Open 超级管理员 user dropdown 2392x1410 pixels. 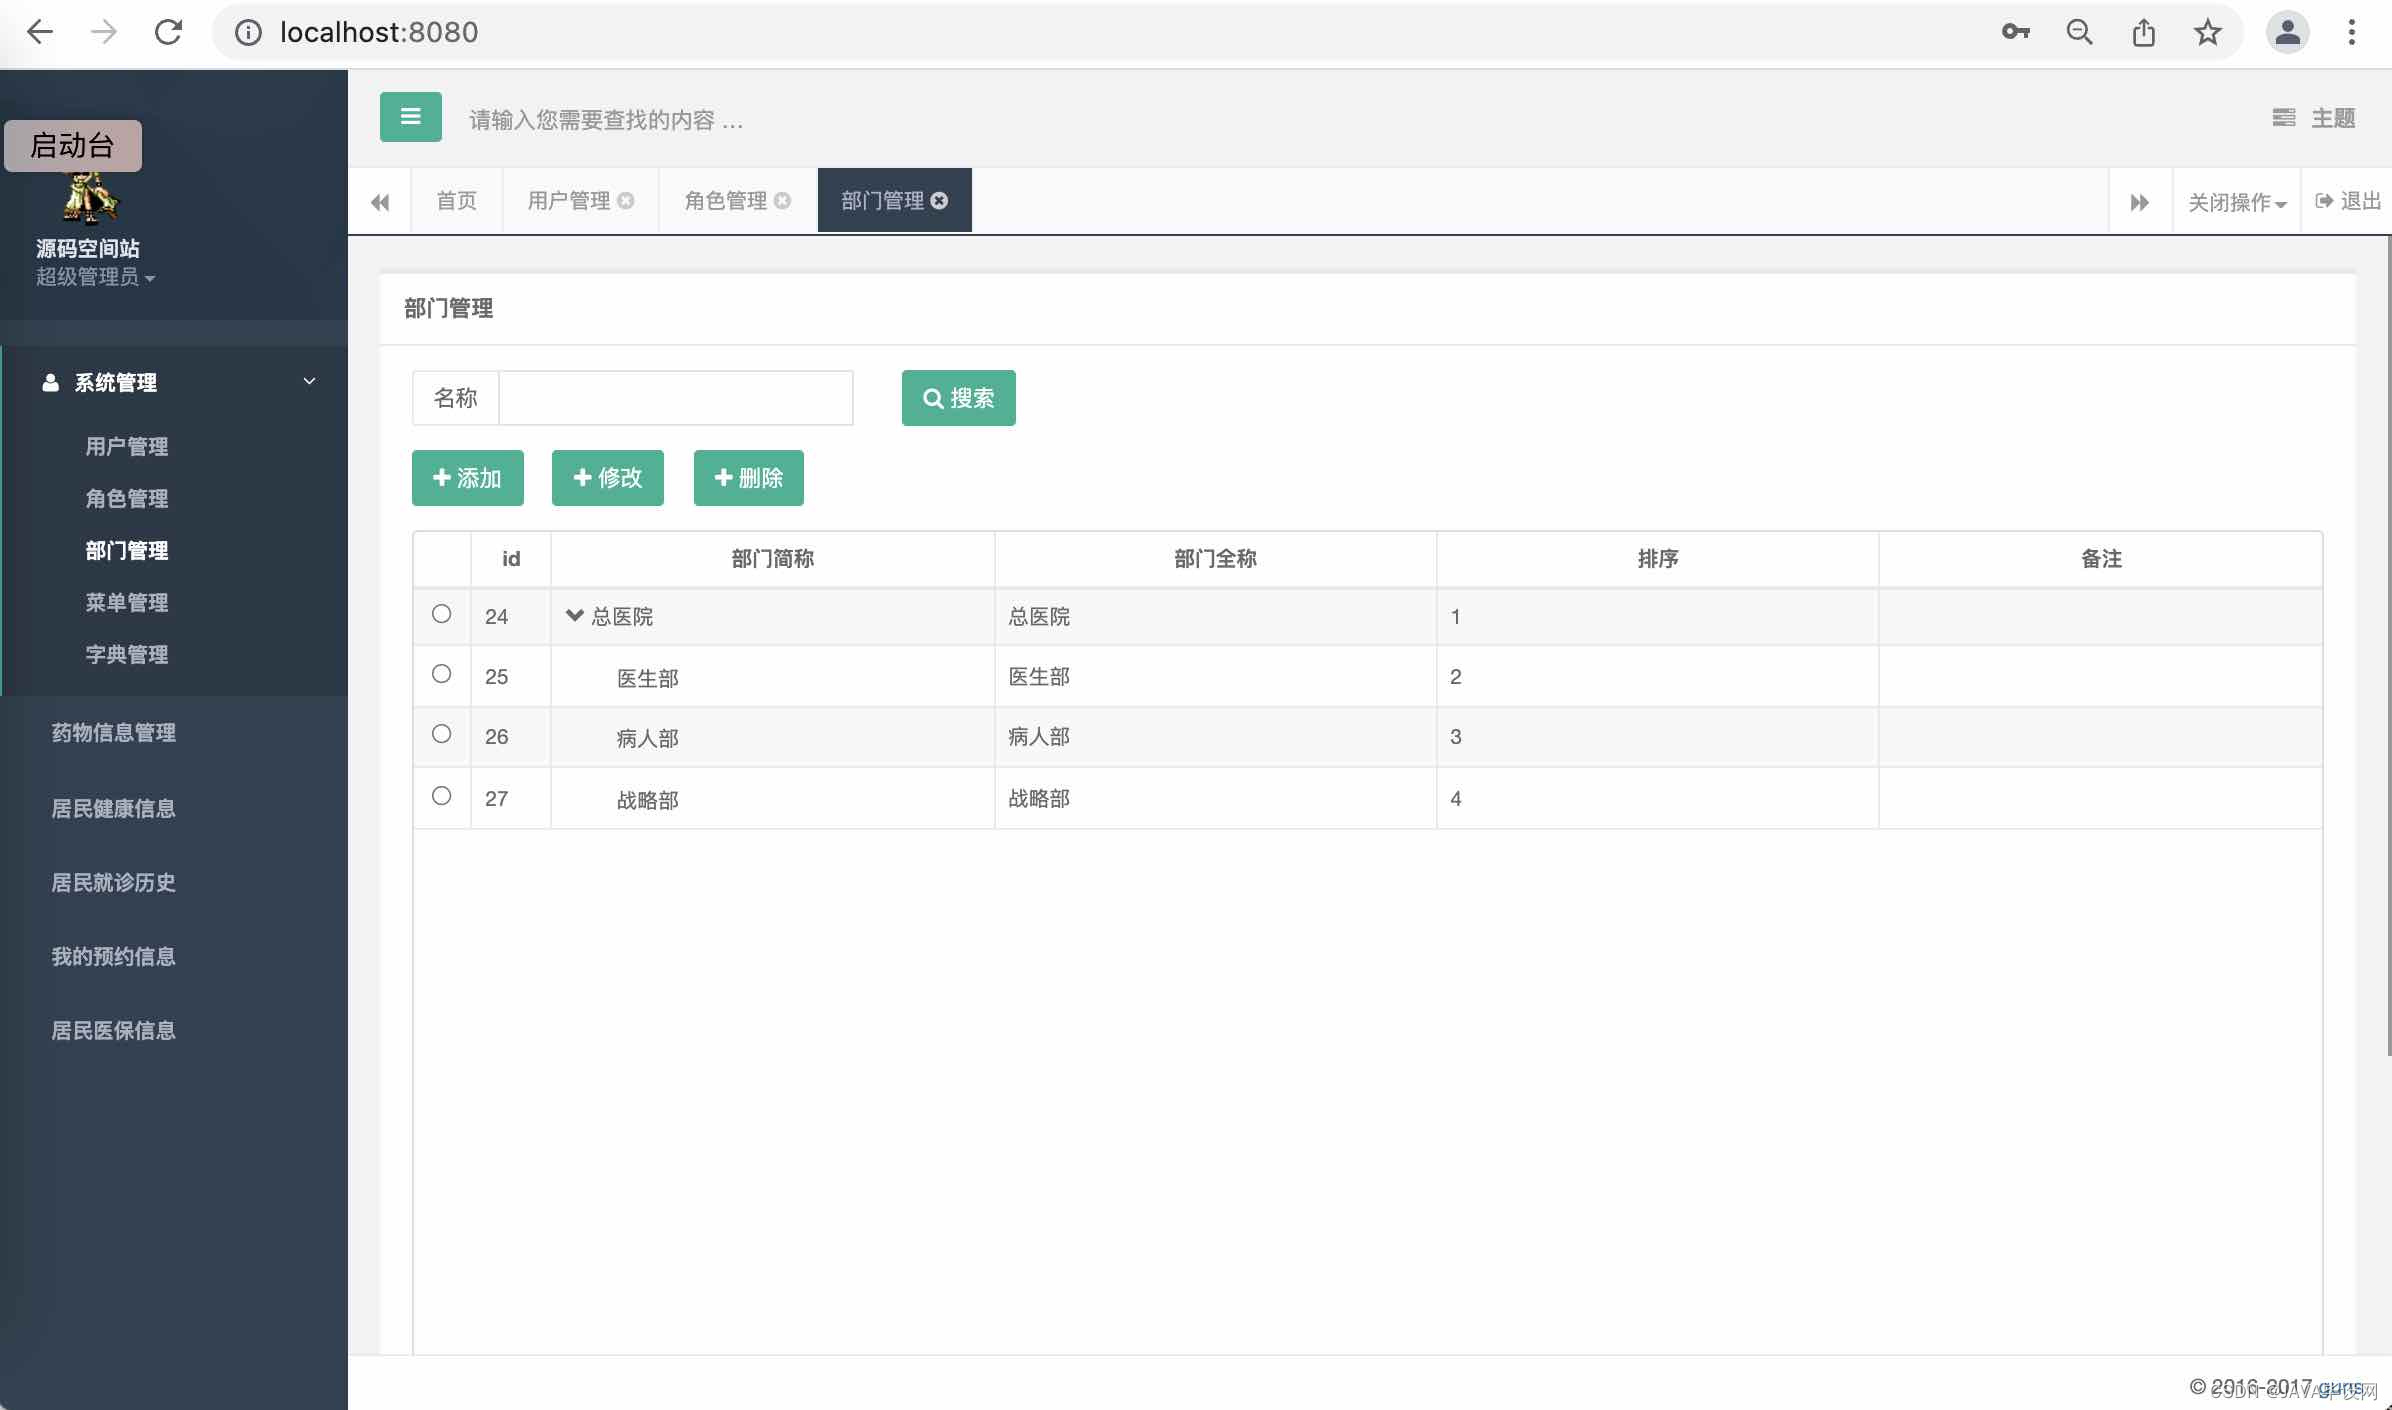point(95,277)
